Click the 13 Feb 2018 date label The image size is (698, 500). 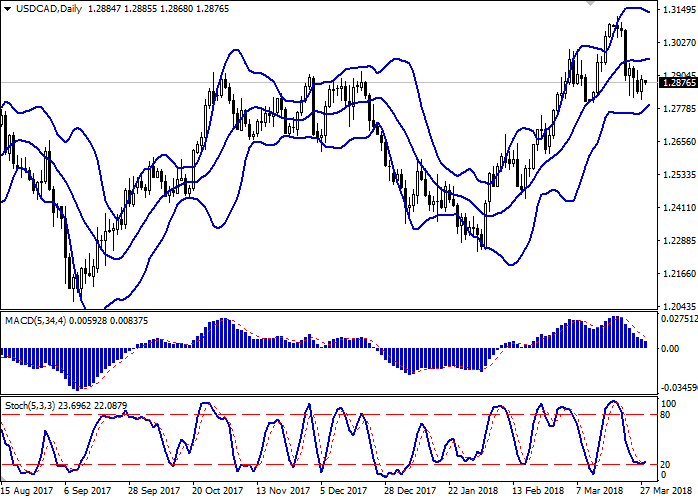(x=538, y=491)
